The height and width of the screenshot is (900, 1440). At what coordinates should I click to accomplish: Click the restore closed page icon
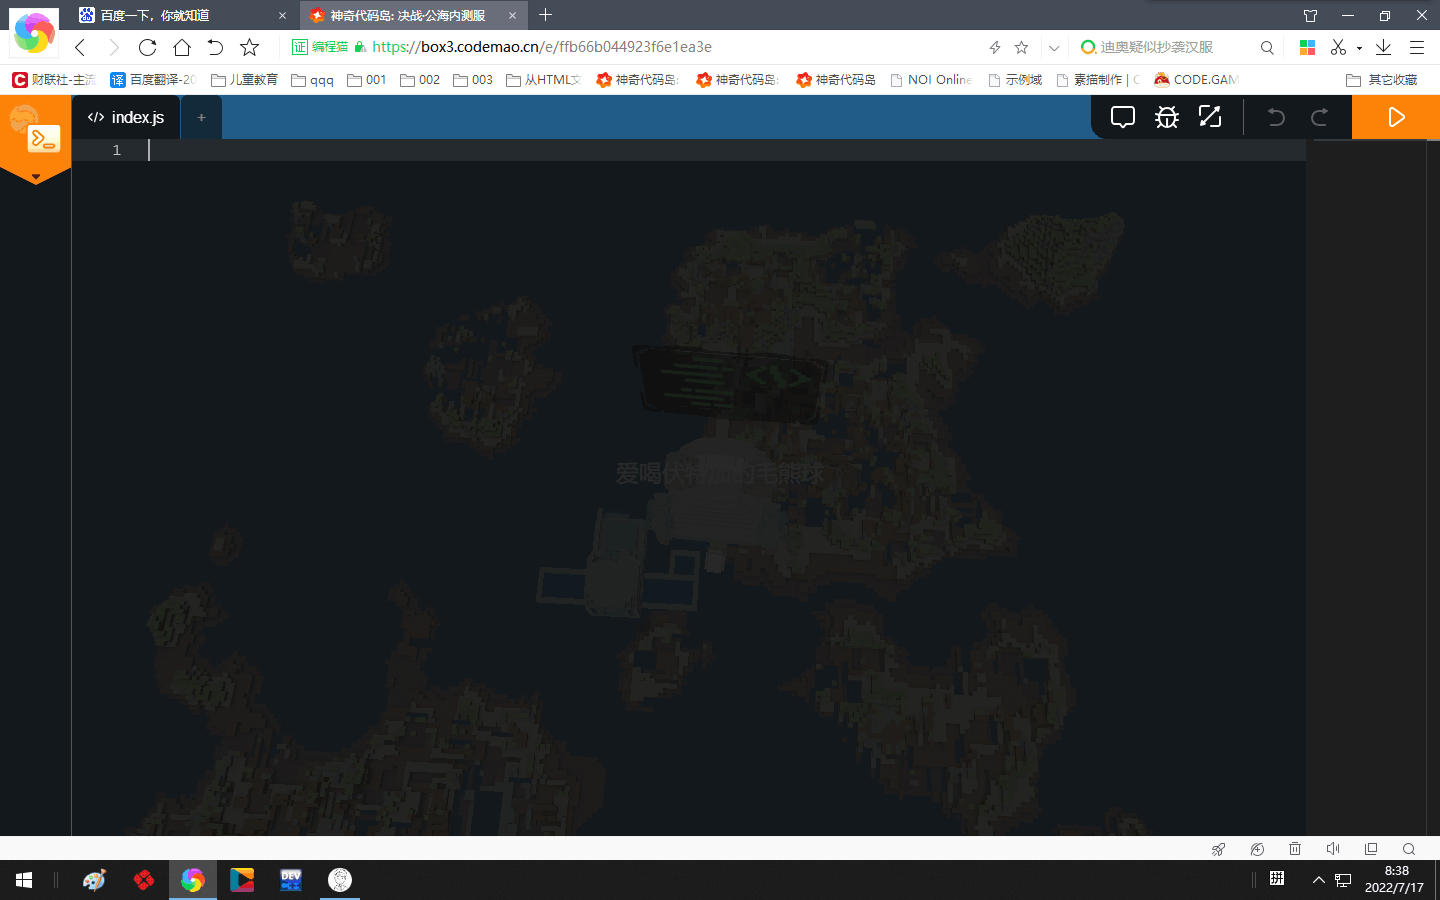215,47
